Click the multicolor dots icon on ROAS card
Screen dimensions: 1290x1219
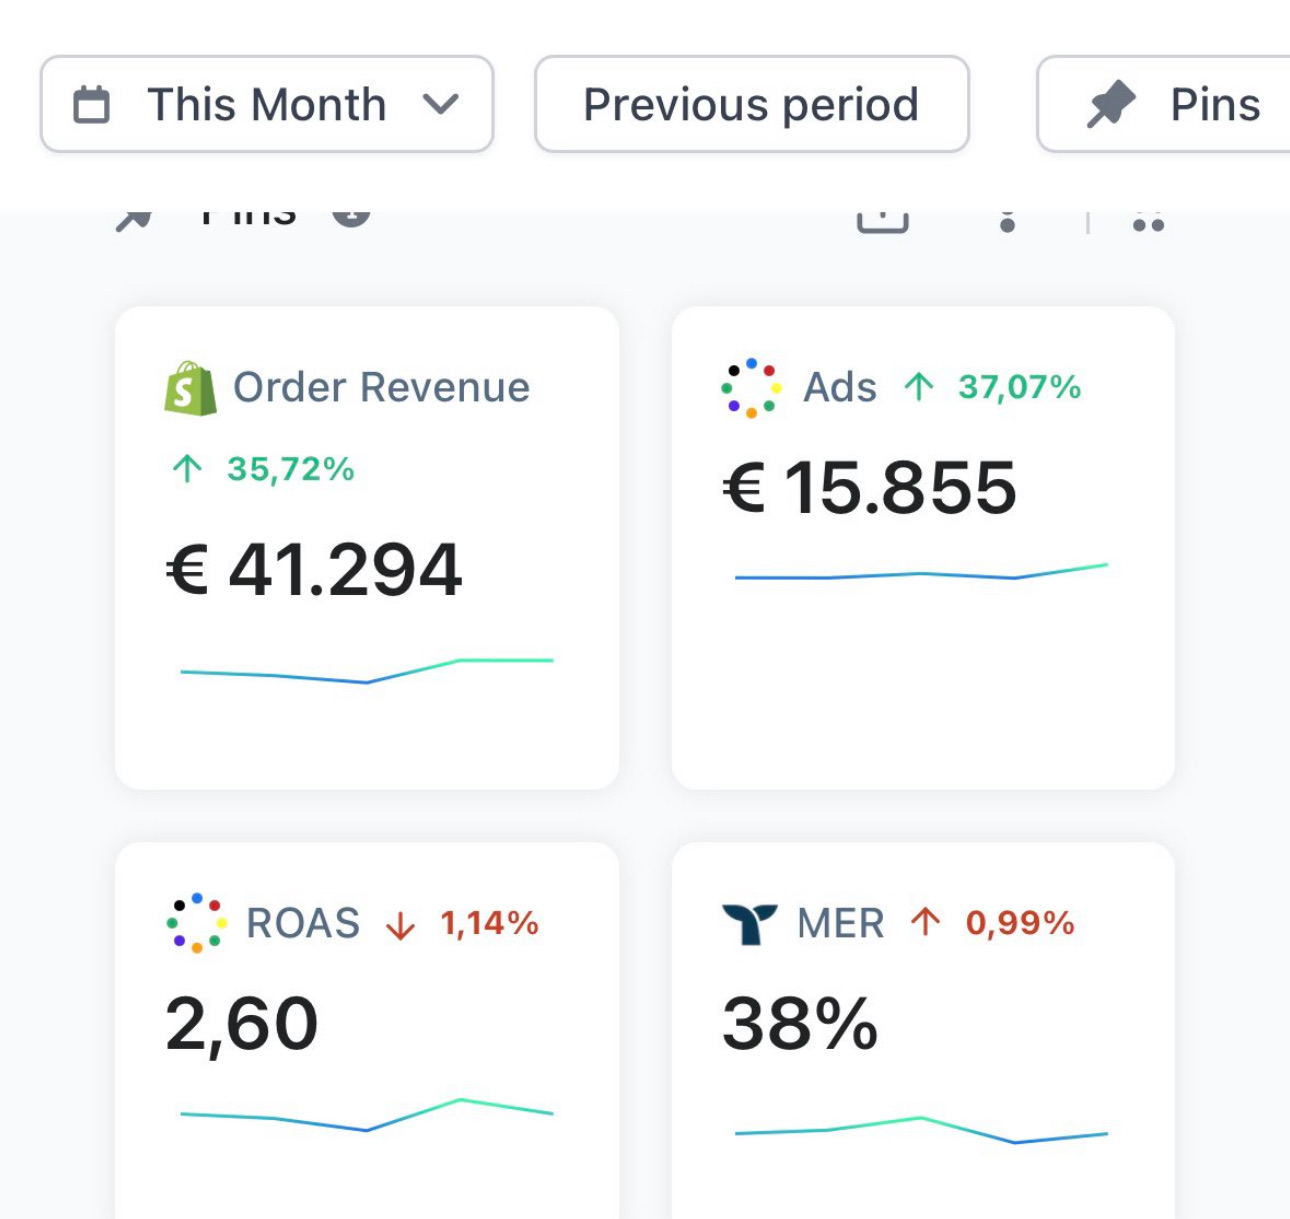(x=196, y=922)
